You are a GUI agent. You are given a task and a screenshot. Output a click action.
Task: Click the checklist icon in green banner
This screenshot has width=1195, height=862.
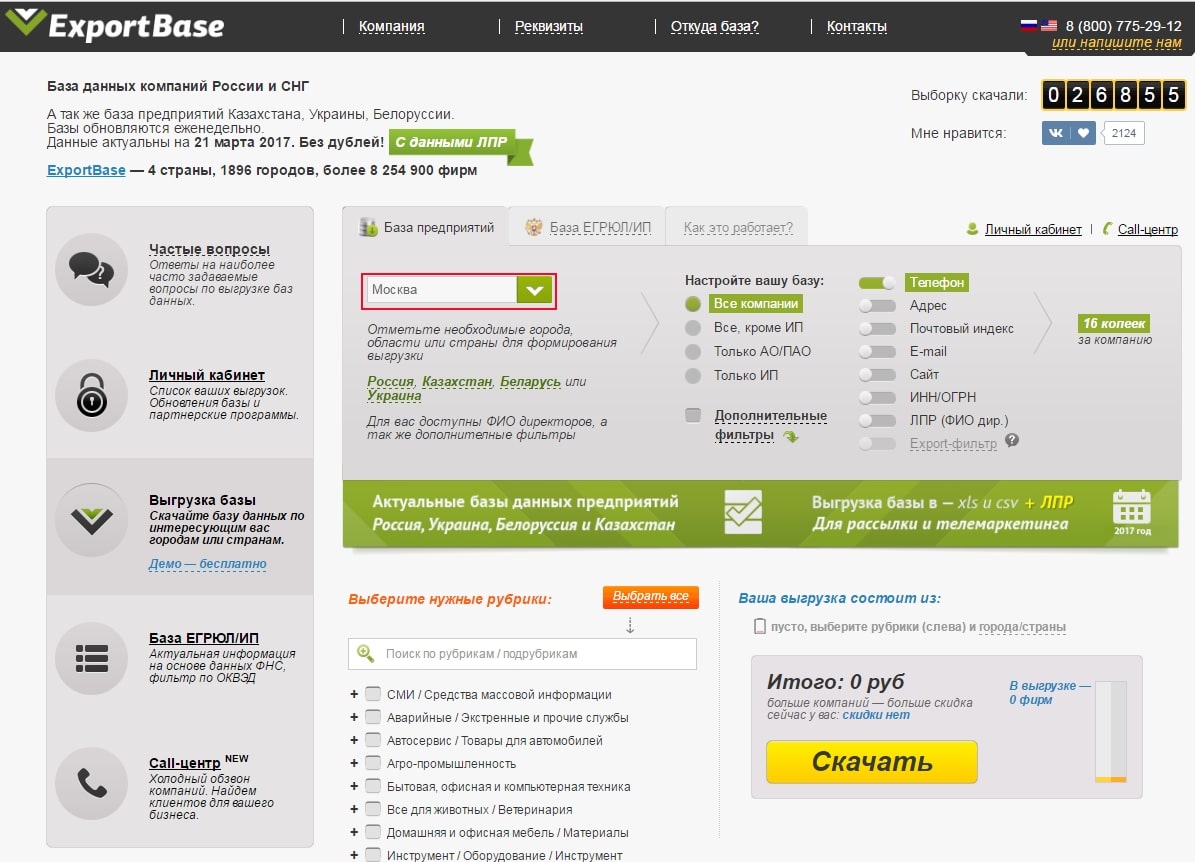coord(742,512)
